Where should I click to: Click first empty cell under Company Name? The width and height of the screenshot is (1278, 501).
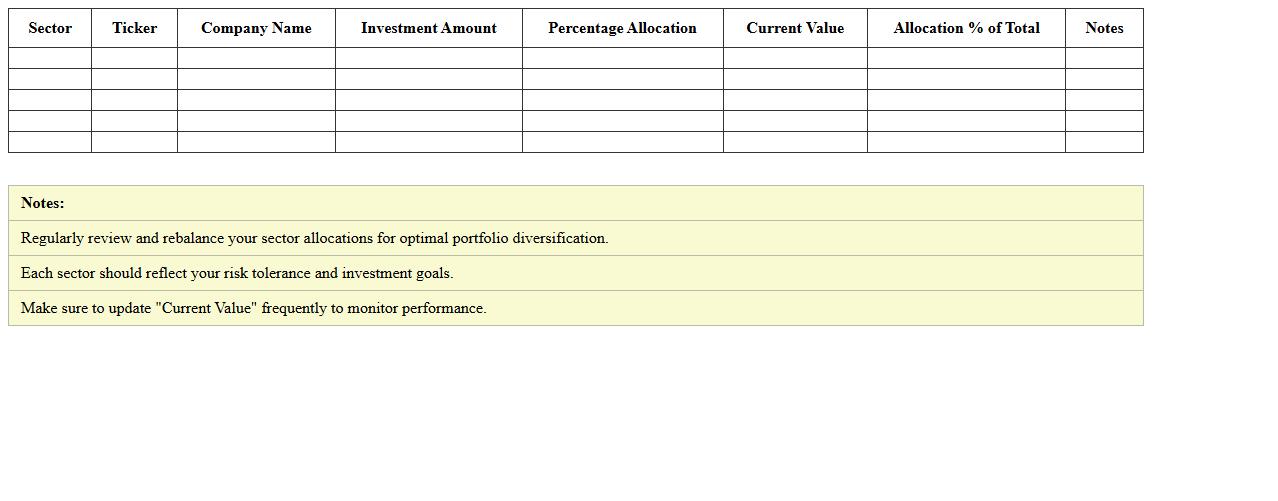point(256,58)
